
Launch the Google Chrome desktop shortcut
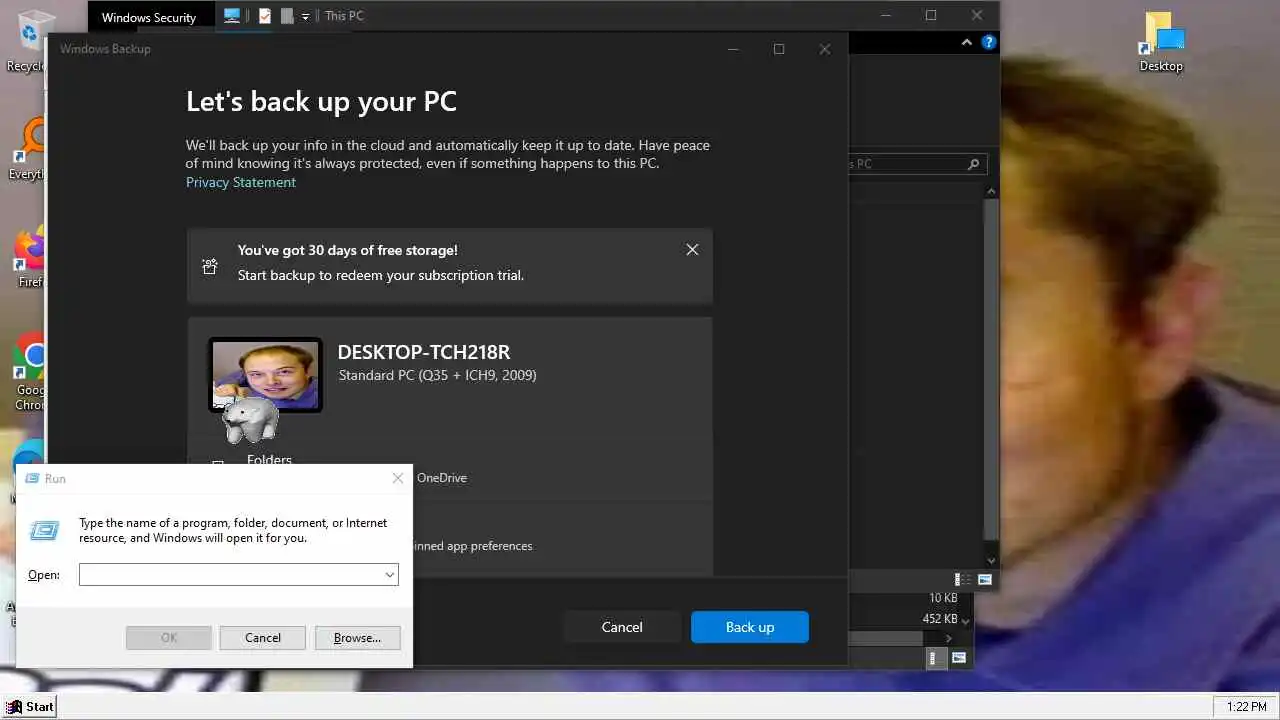[32, 371]
